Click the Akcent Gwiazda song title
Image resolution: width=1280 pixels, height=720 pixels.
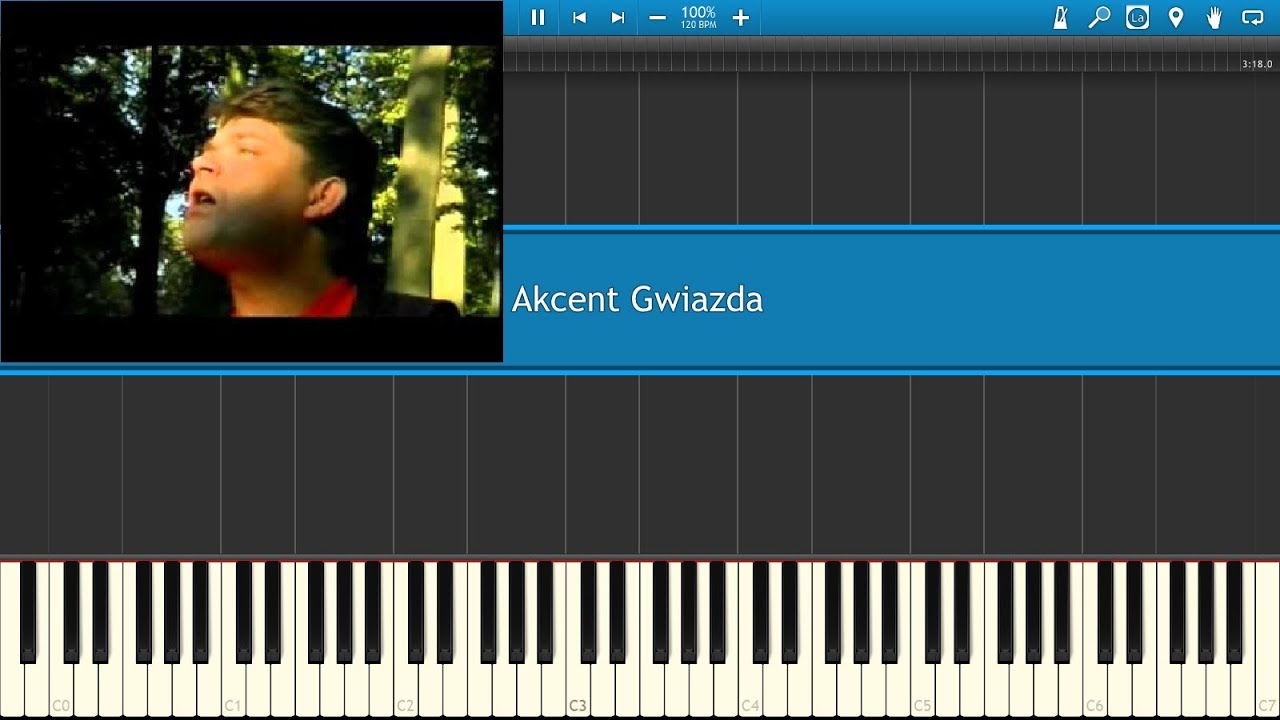pos(637,299)
